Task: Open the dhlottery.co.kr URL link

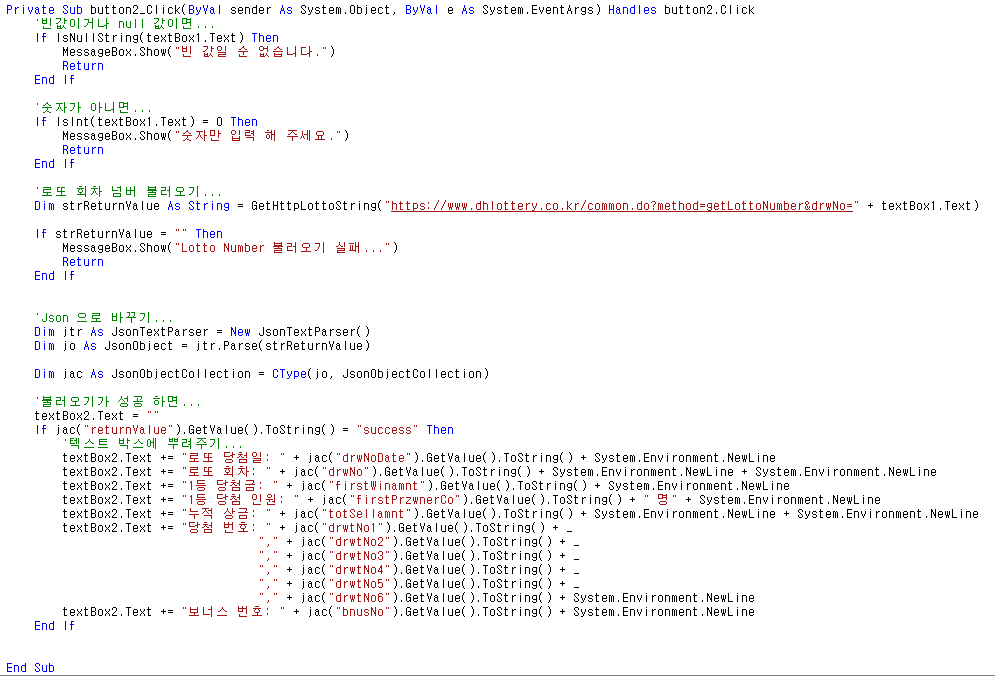Action: point(622,206)
